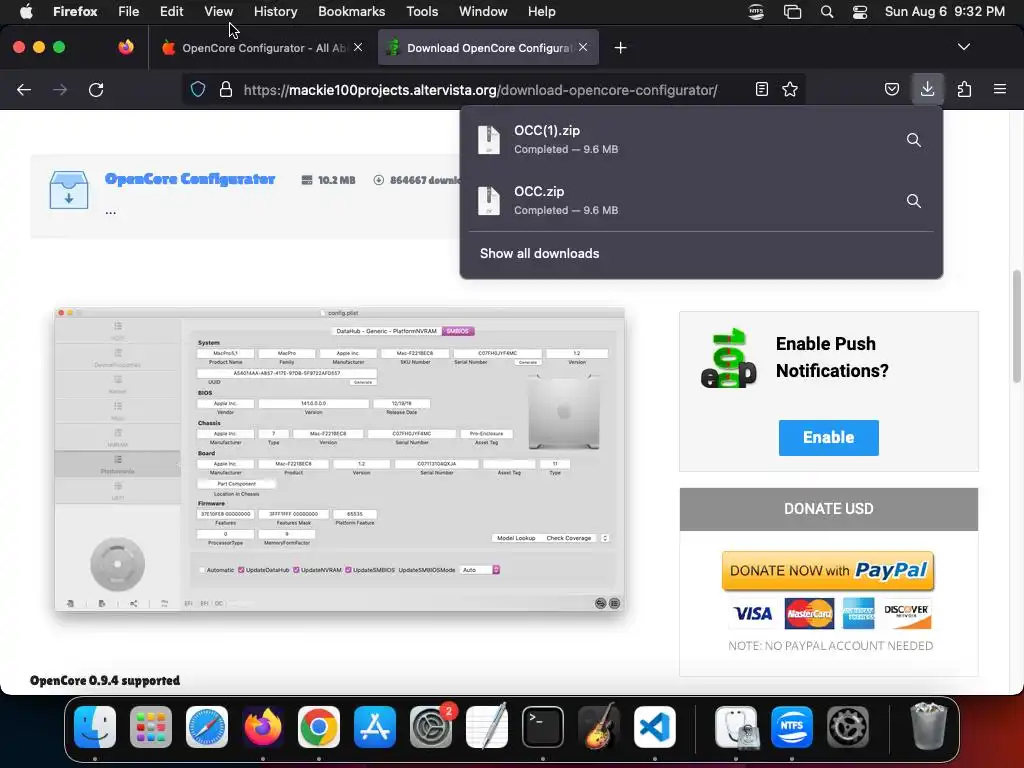Open the OpenCore Configurator screenshot image
The image size is (1024, 768).
pos(340,460)
